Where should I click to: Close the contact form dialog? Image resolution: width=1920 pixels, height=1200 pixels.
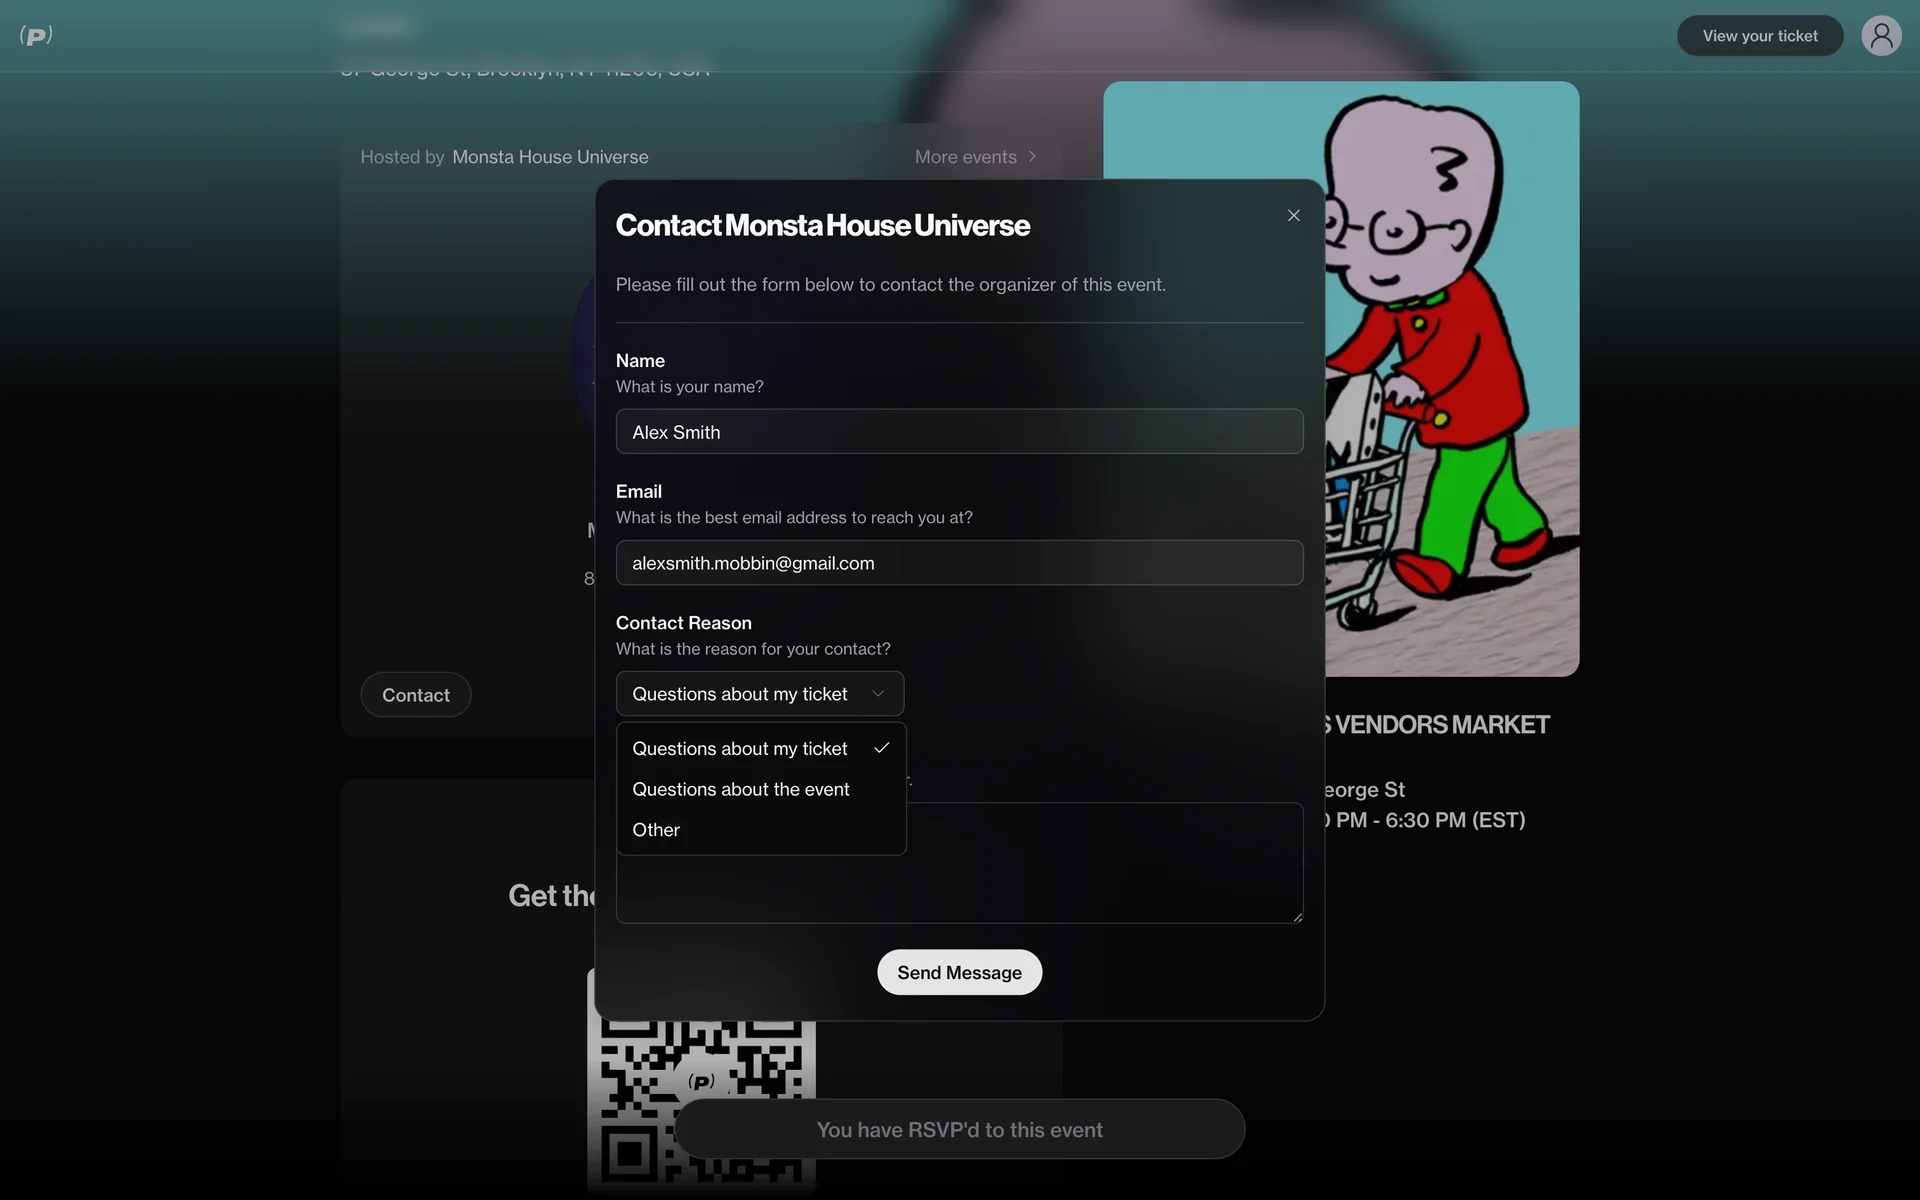coord(1293,216)
